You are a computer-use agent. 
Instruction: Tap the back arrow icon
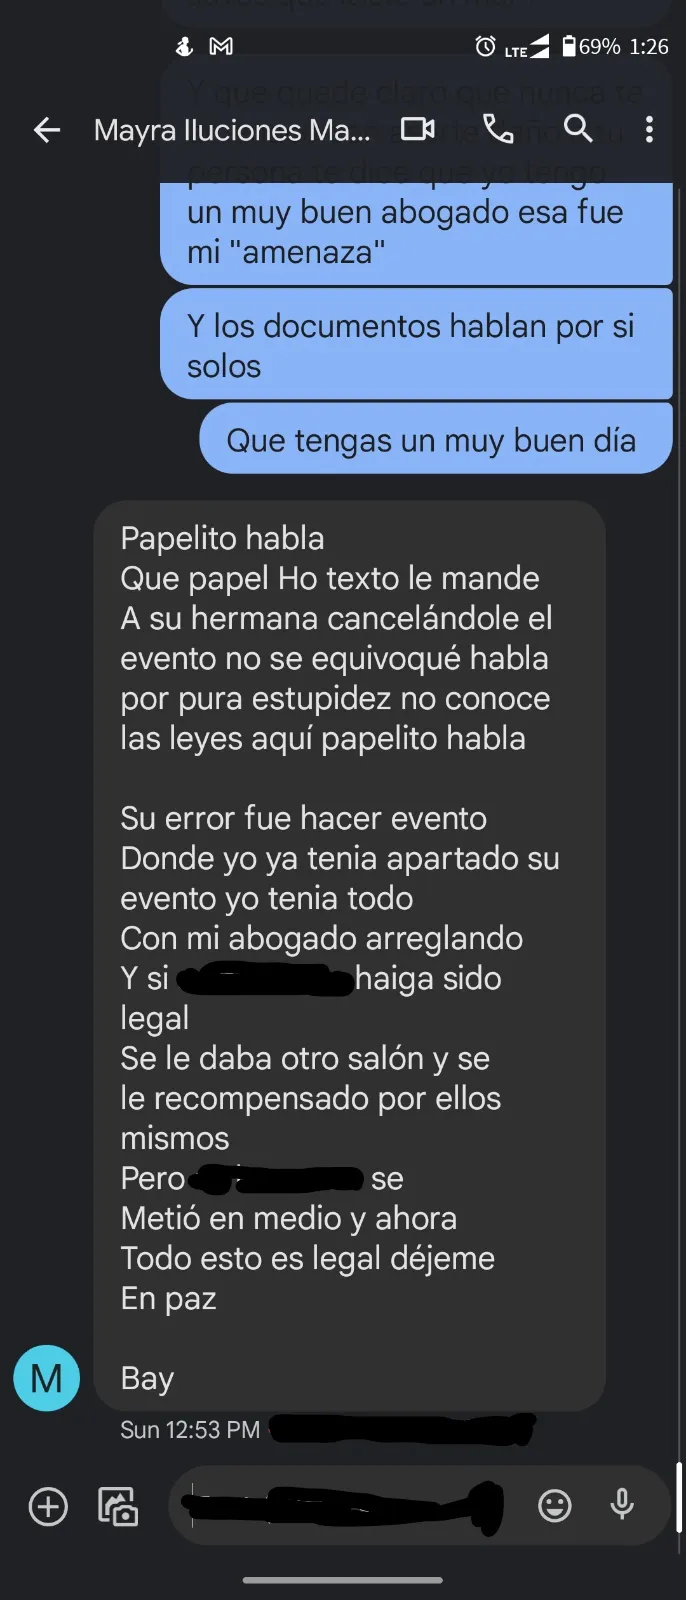pos(47,129)
